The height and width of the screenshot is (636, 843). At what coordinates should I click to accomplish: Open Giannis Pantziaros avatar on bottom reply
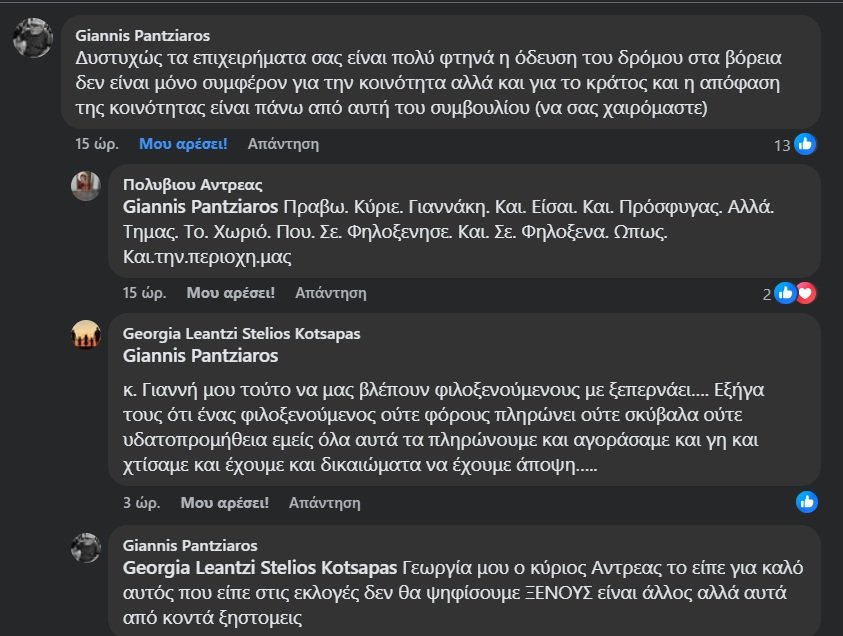(86, 548)
